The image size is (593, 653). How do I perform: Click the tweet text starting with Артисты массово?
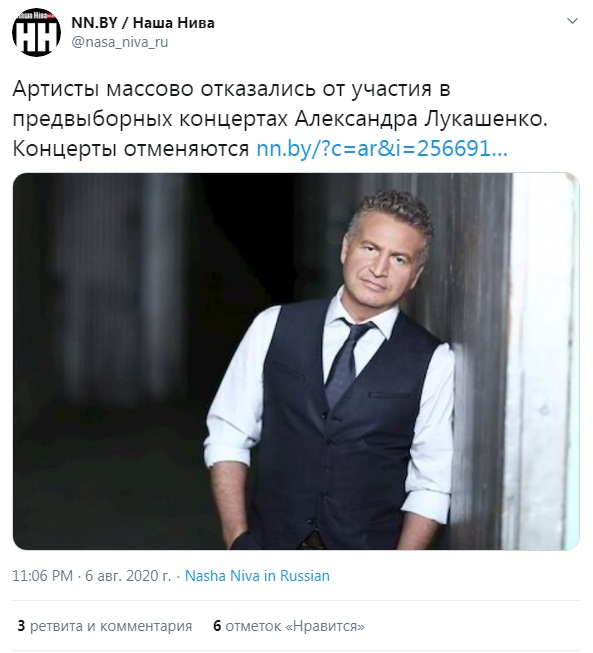[280, 119]
